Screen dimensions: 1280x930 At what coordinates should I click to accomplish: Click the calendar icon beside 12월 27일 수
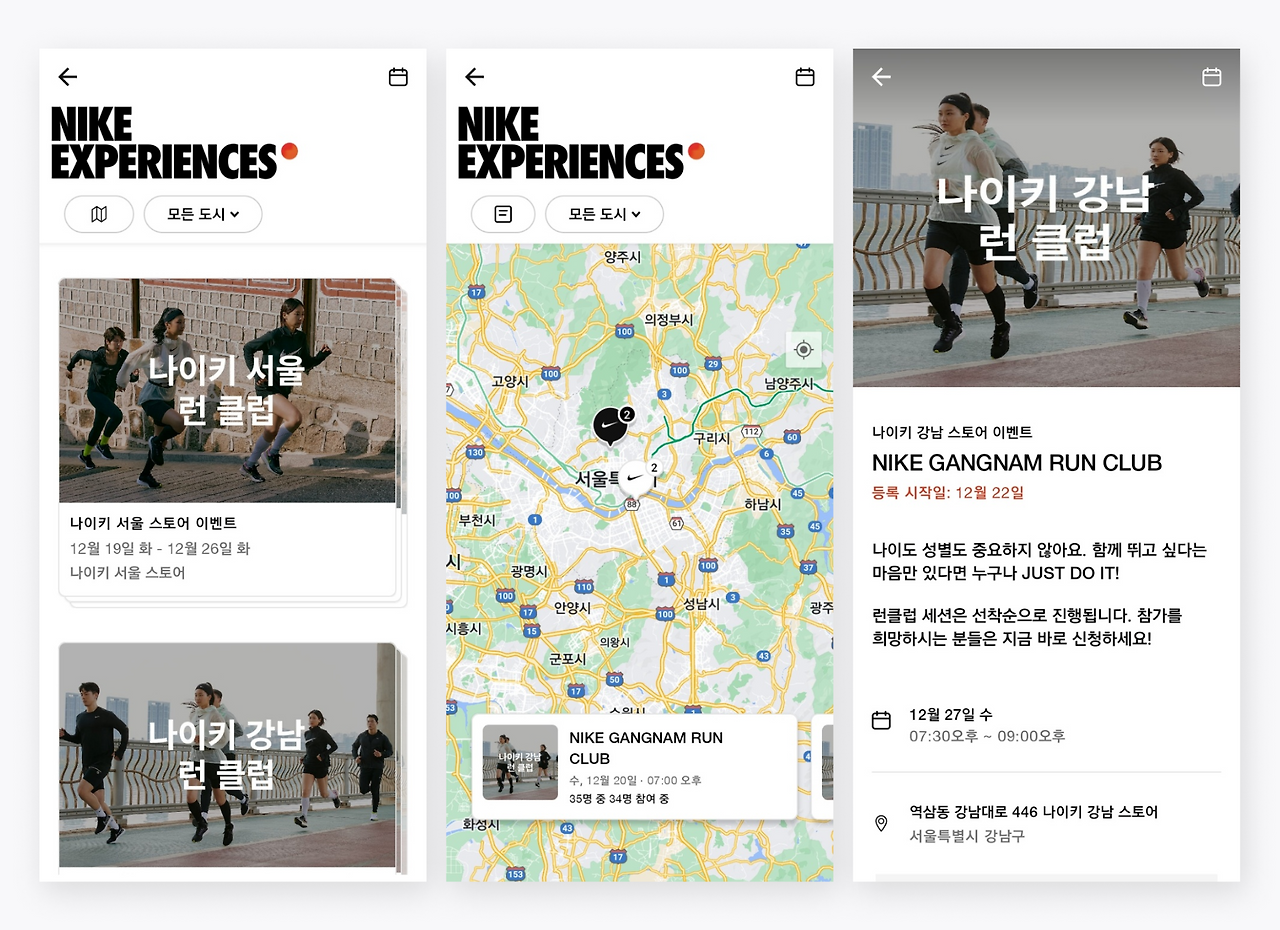click(881, 720)
